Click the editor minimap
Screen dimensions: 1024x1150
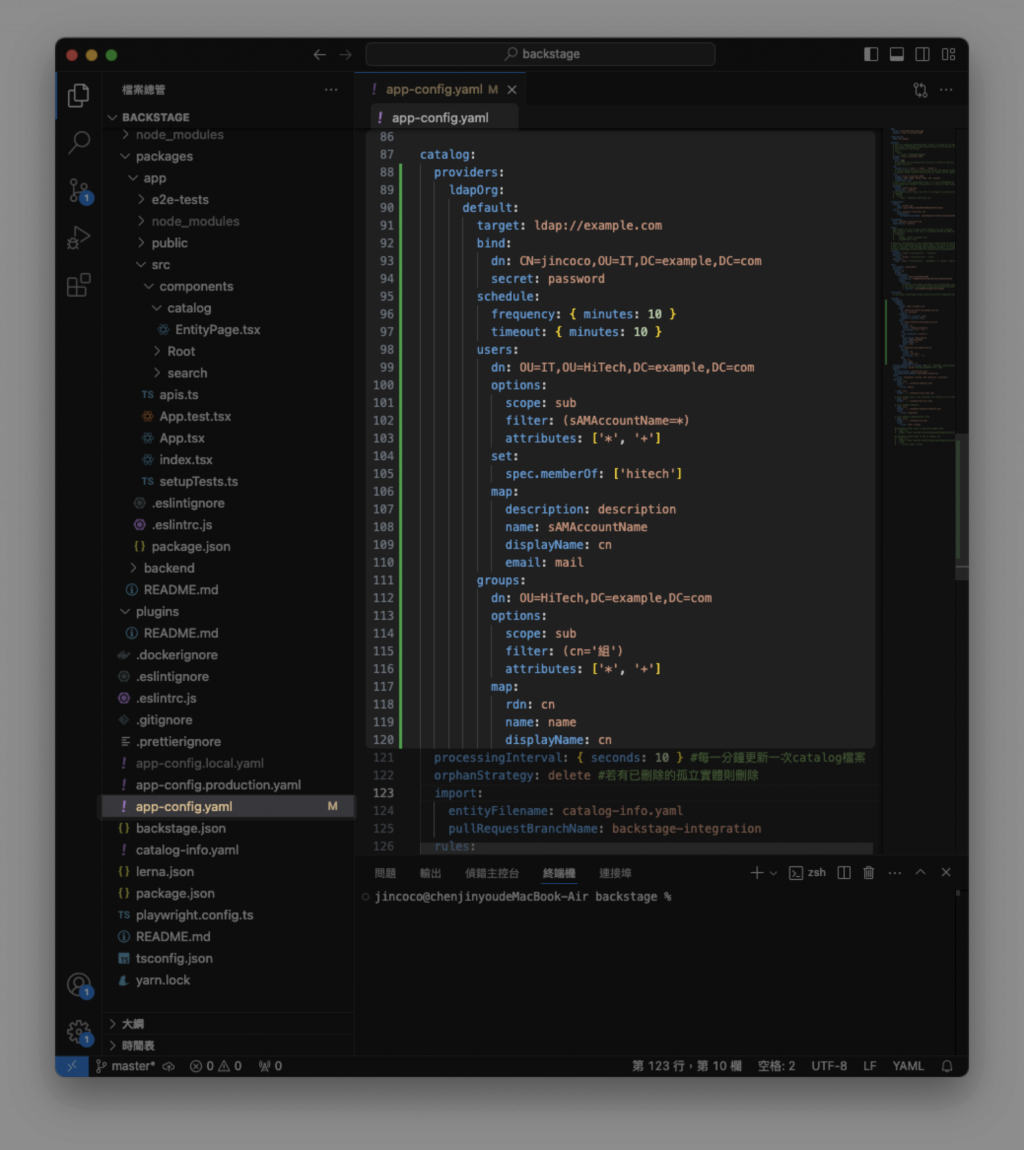(921, 286)
